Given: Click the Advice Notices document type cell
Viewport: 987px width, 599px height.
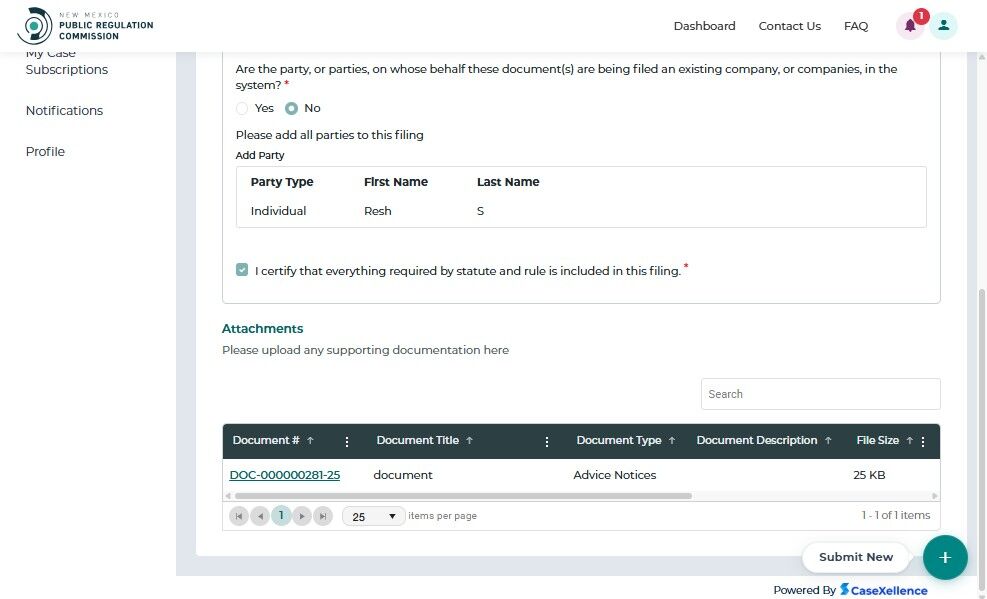Looking at the screenshot, I should click(614, 475).
